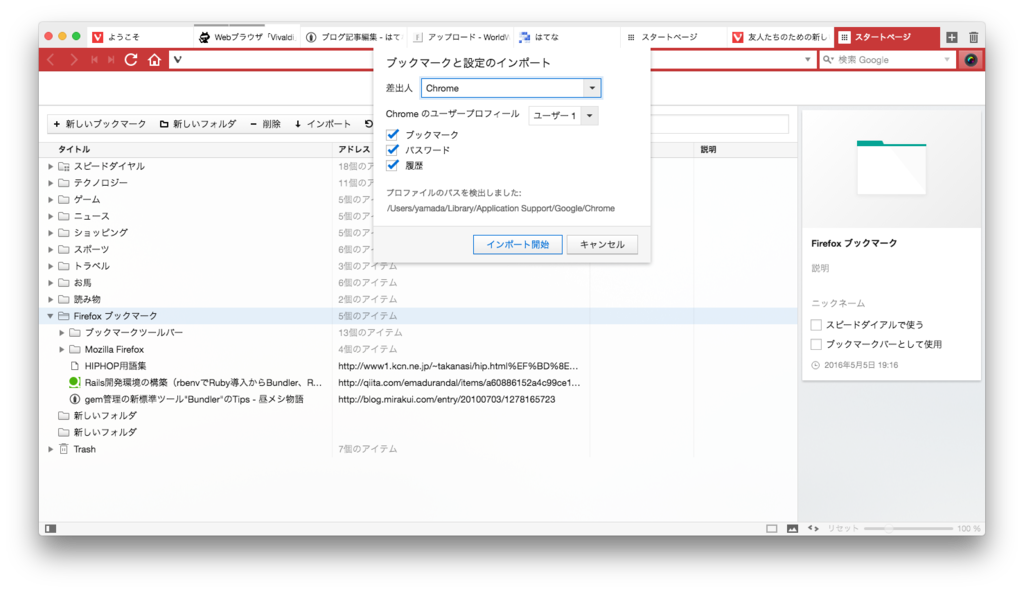
Task: Expand the ニュース folder
Action: 50,216
